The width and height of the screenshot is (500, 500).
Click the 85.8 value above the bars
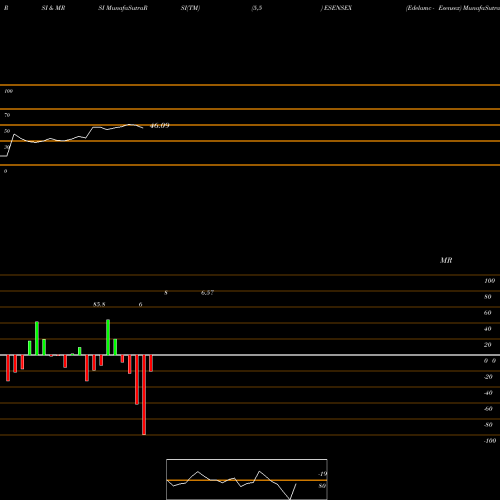click(99, 304)
